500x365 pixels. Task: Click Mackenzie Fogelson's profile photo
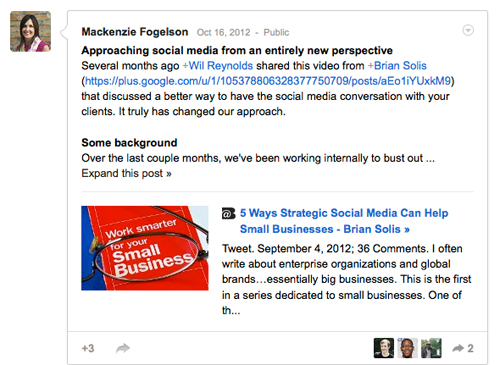point(30,31)
